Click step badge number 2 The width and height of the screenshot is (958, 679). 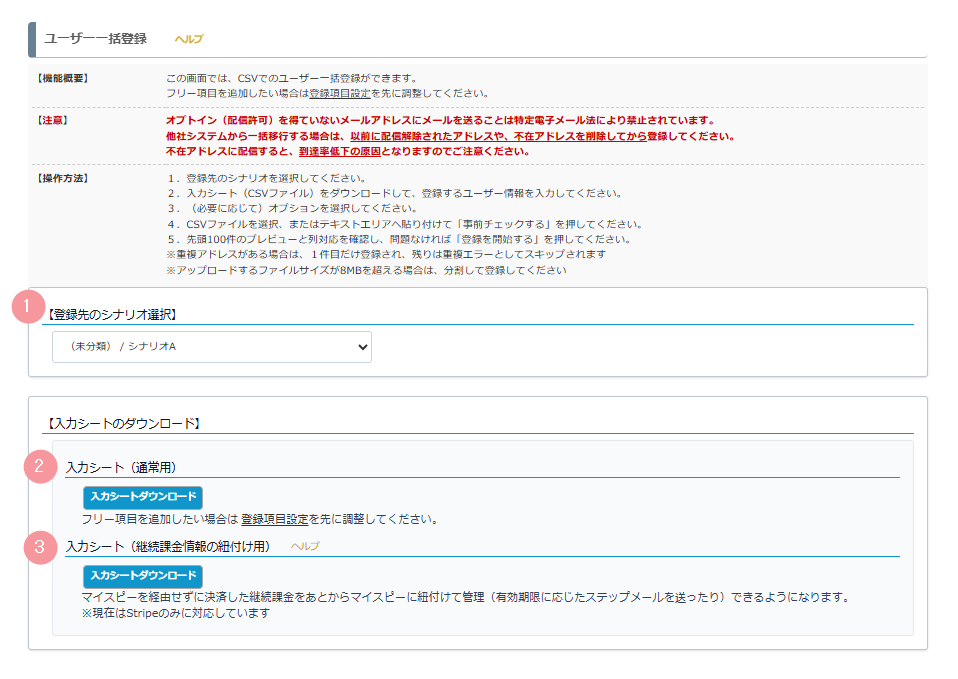point(40,465)
